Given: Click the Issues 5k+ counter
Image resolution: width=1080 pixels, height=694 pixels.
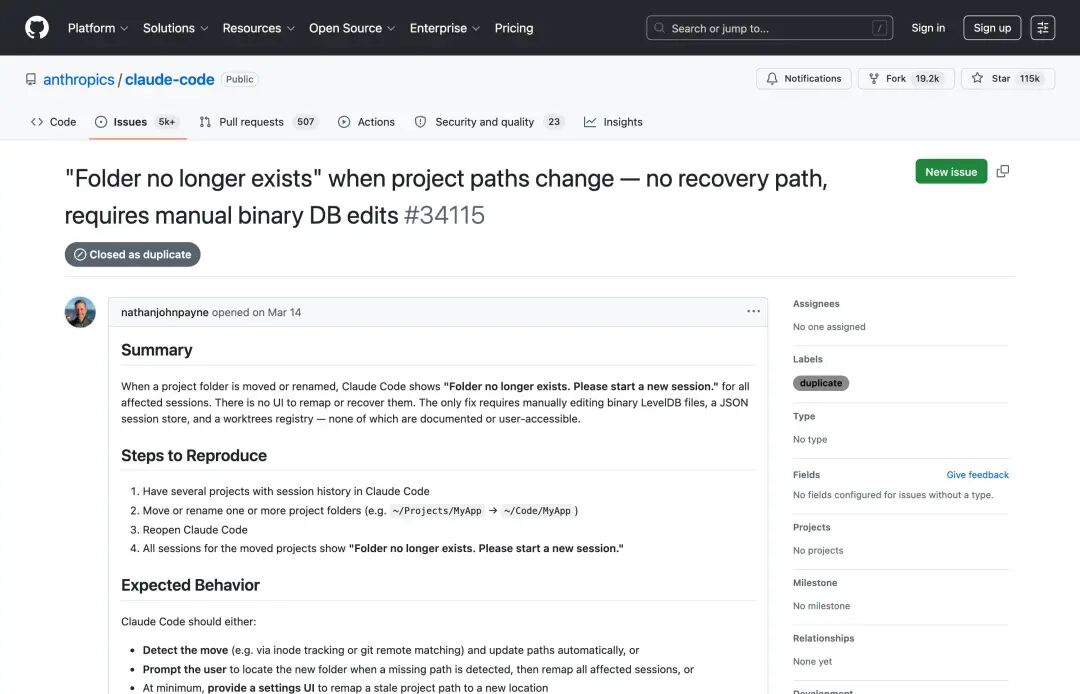Looking at the screenshot, I should (x=167, y=122).
